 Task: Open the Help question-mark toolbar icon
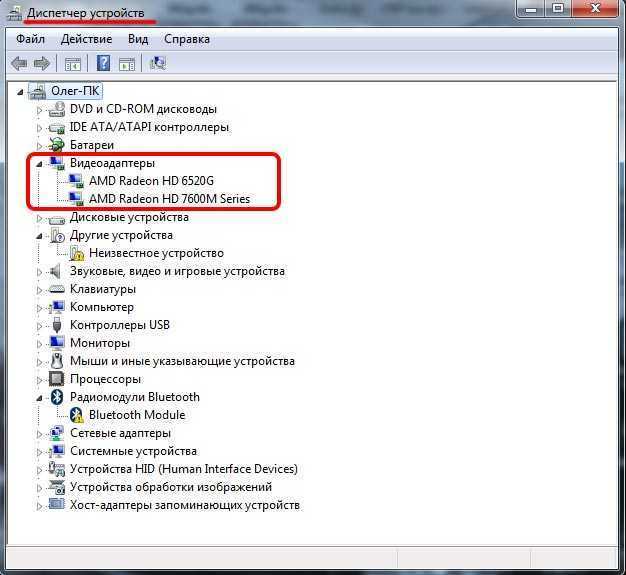coord(103,63)
